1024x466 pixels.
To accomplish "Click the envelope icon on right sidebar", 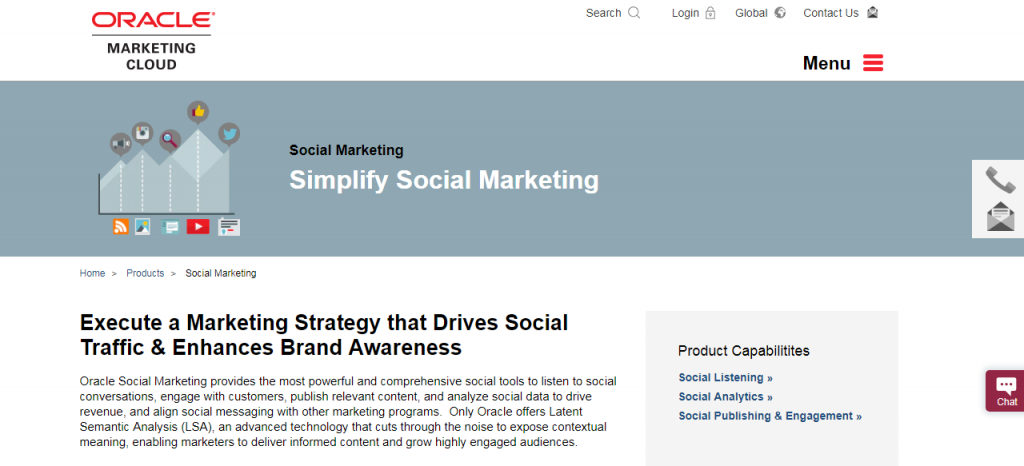I will pos(1000,217).
